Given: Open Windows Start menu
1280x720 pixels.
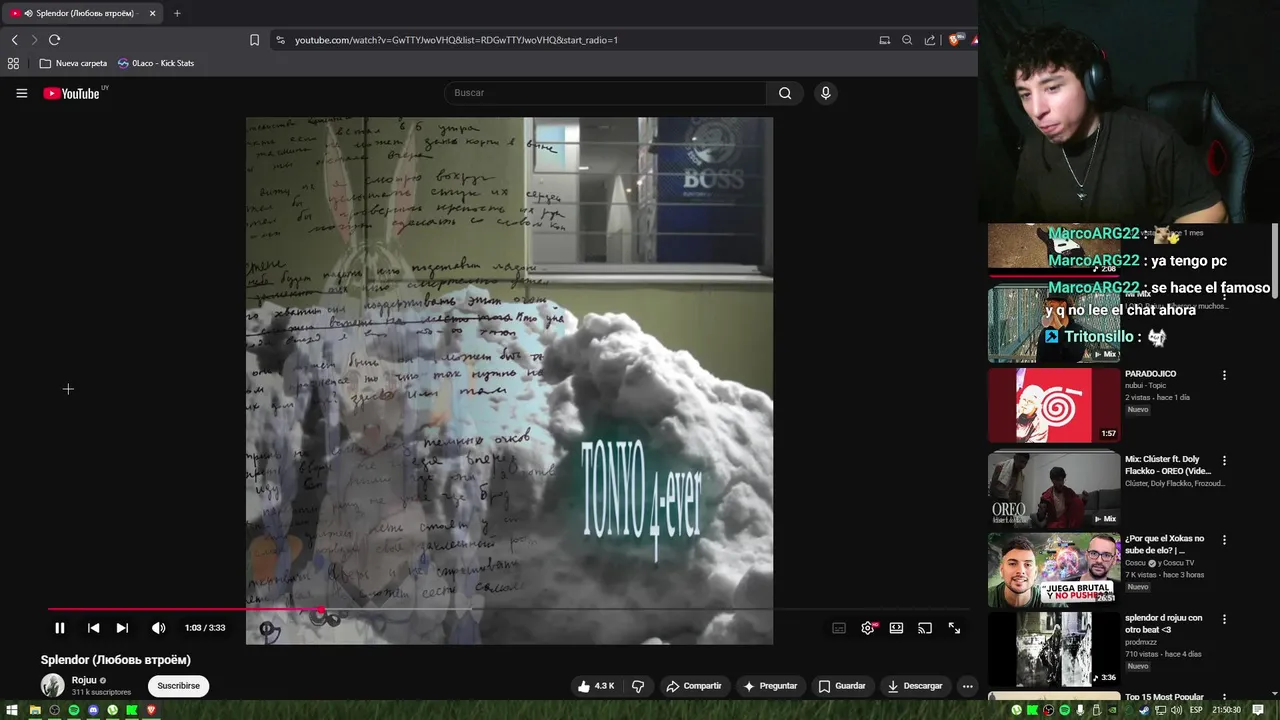Looking at the screenshot, I should pyautogui.click(x=14, y=710).
